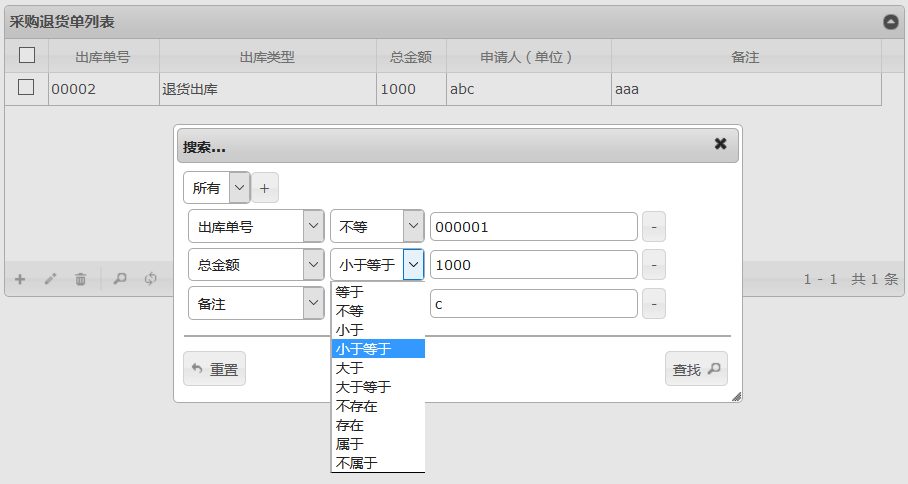Click the 000001 value input field
Viewport: 908px width, 484px height.
pos(533,226)
